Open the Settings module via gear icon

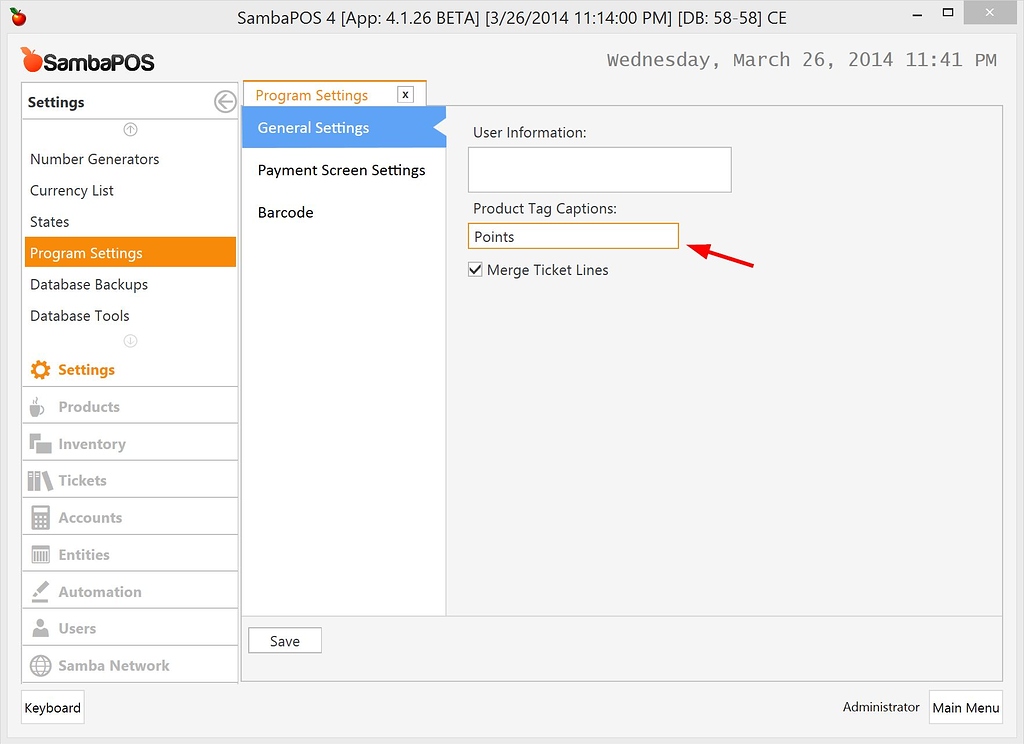(x=40, y=369)
